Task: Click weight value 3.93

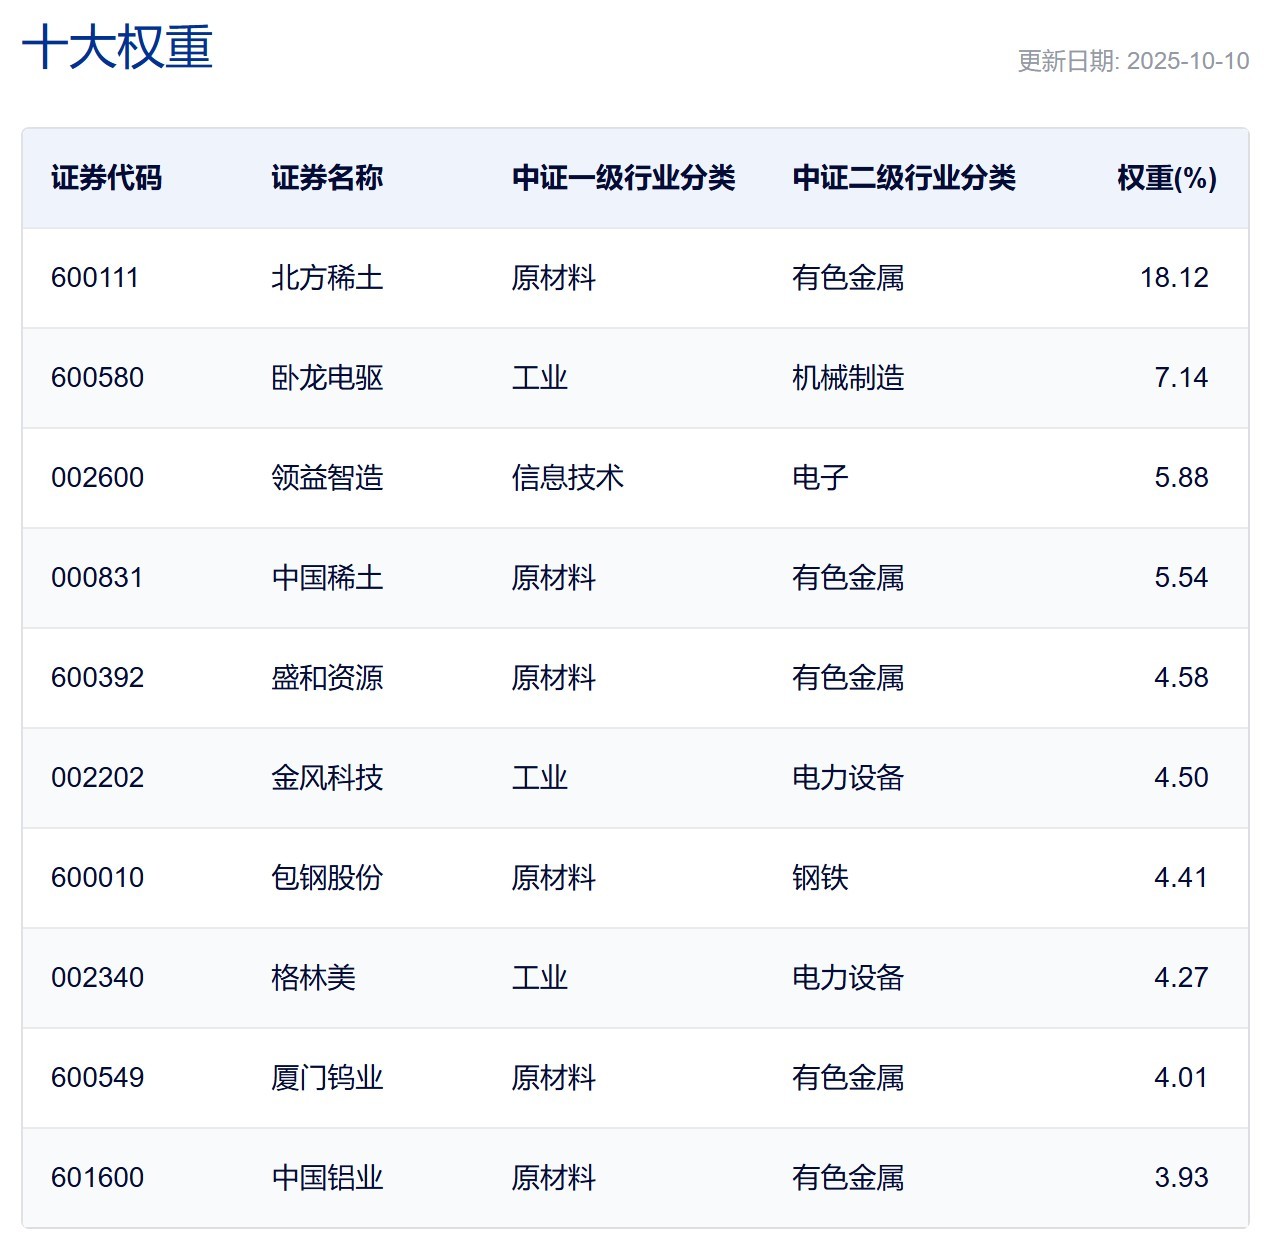Action: pyautogui.click(x=1181, y=1178)
